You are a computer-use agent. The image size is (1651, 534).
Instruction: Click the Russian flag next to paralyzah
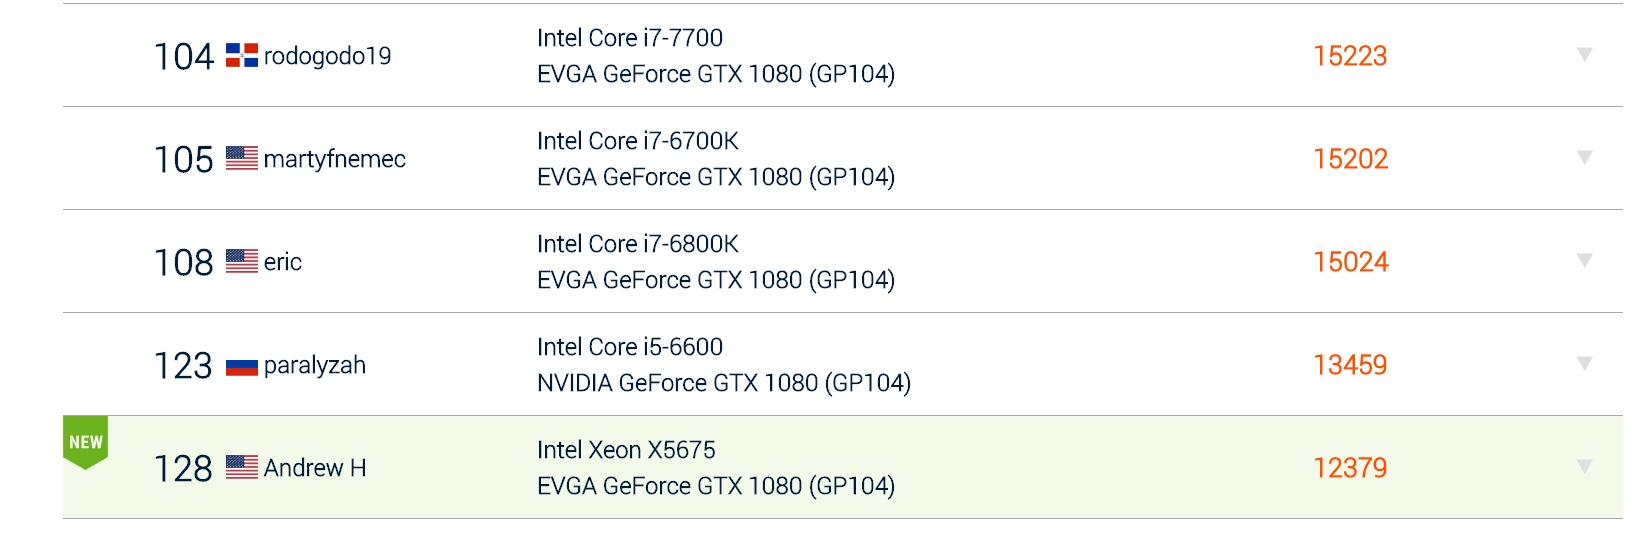pos(242,366)
